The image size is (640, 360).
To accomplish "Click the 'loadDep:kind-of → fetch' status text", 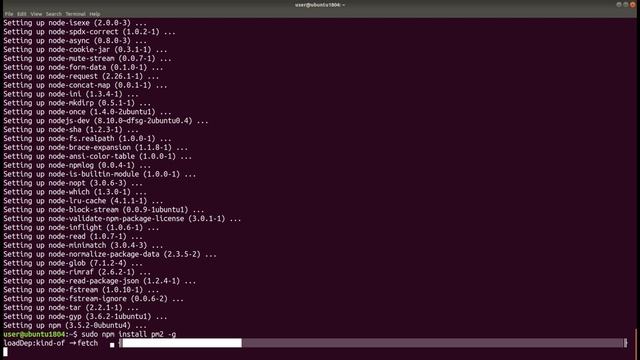I will (x=51, y=343).
